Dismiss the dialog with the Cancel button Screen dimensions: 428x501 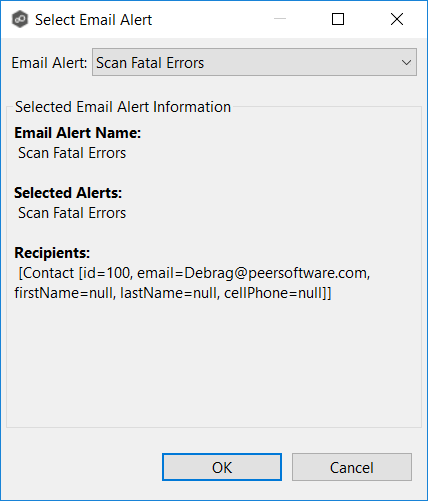coord(352,467)
